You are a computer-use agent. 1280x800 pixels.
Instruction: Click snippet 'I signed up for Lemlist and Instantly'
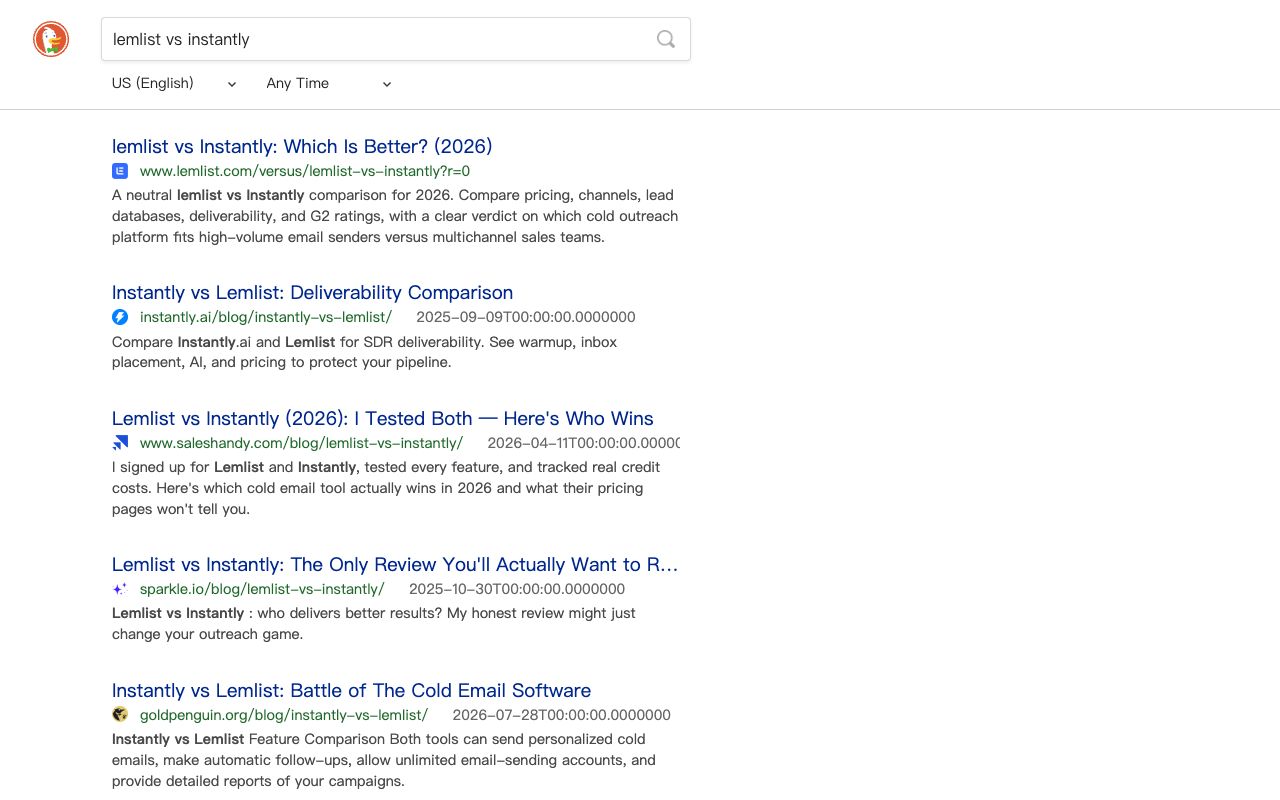pyautogui.click(x=386, y=488)
